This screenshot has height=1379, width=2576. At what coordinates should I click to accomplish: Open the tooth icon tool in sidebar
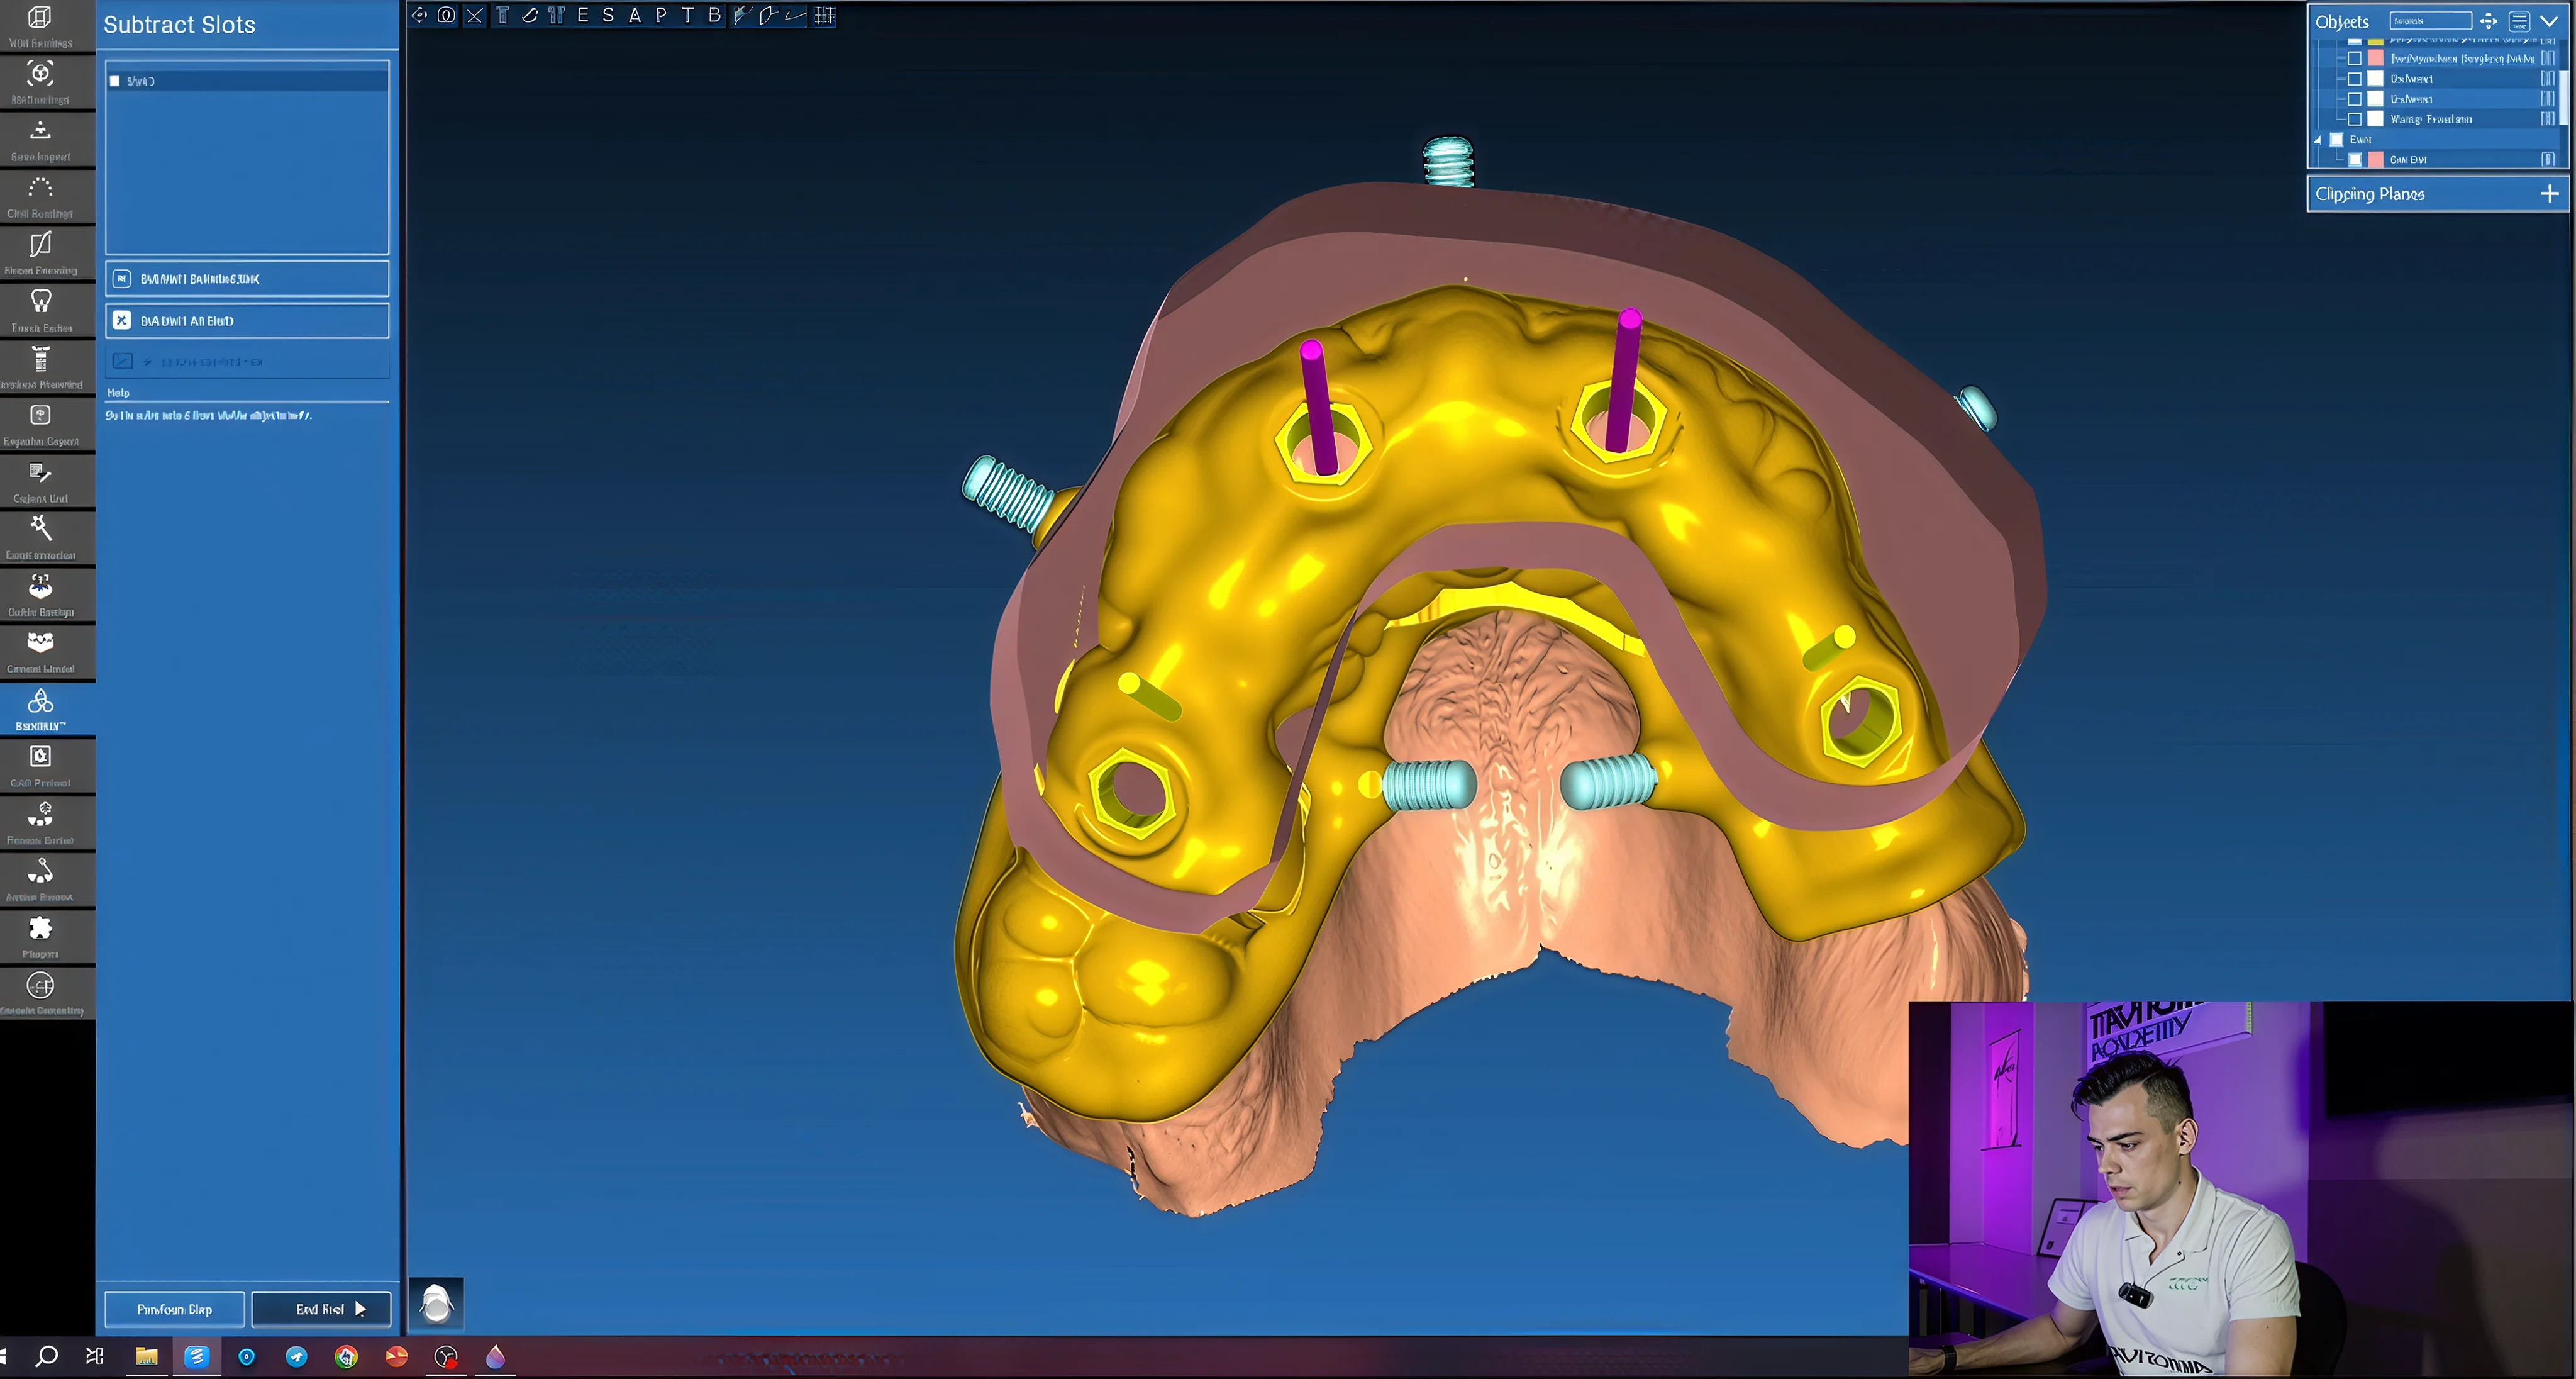pos(40,301)
